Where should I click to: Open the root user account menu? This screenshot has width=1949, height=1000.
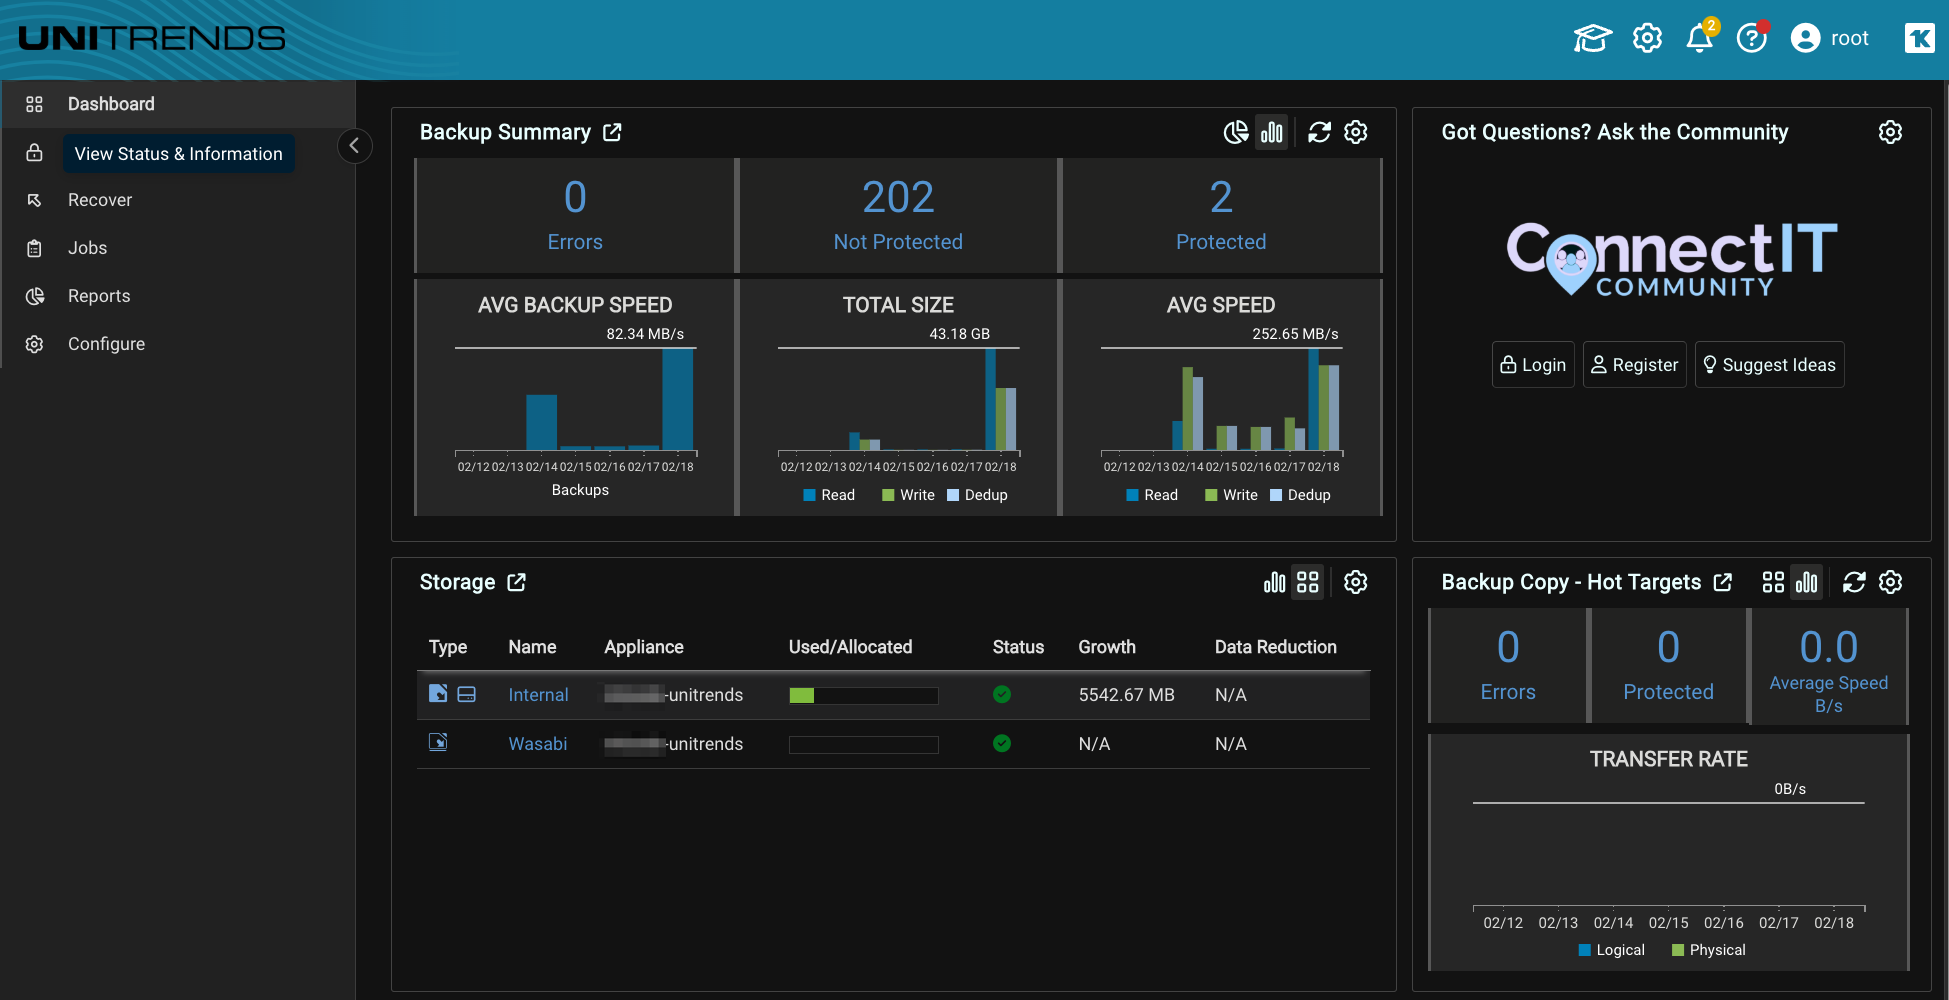pos(1829,38)
